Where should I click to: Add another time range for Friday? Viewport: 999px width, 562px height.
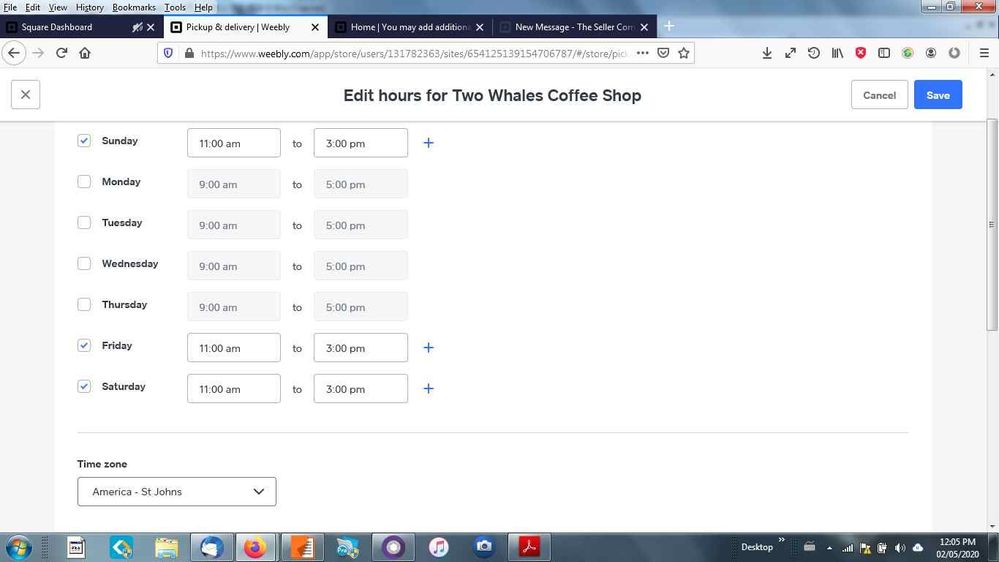(x=428, y=348)
